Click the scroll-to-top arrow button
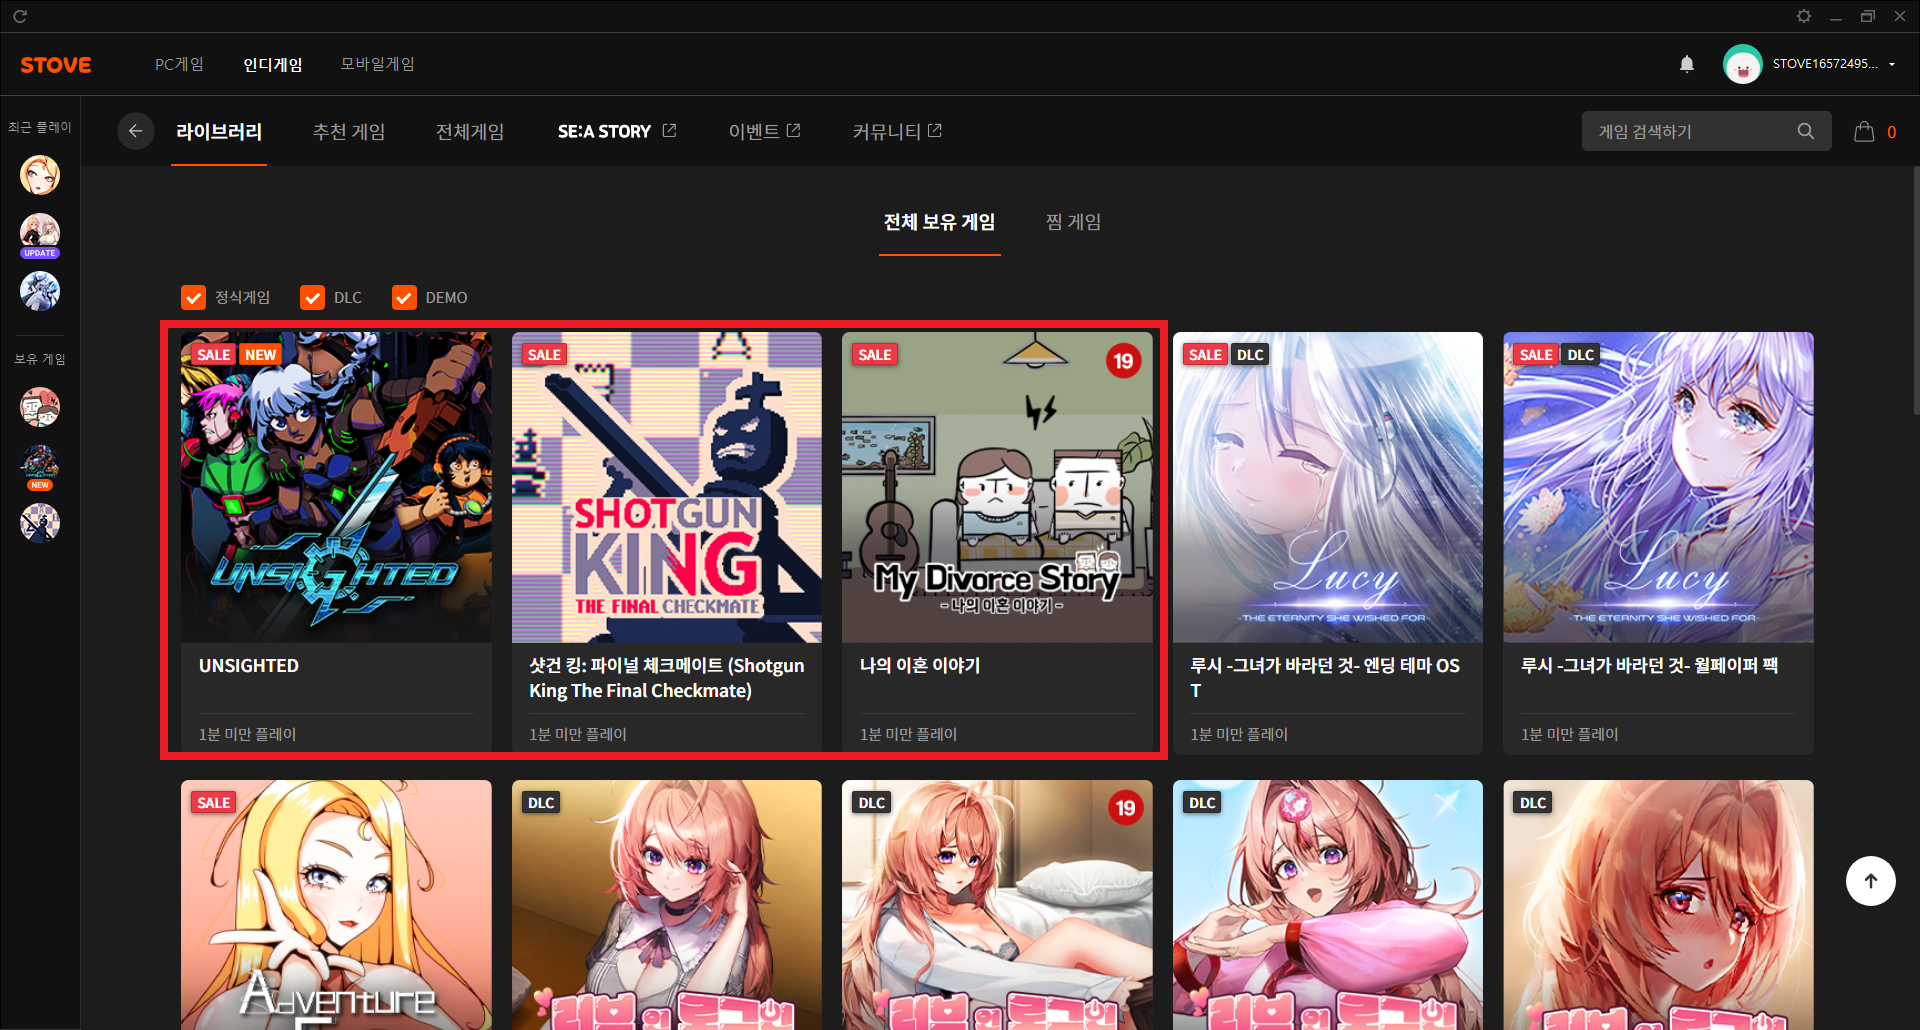1920x1030 pixels. (1870, 881)
